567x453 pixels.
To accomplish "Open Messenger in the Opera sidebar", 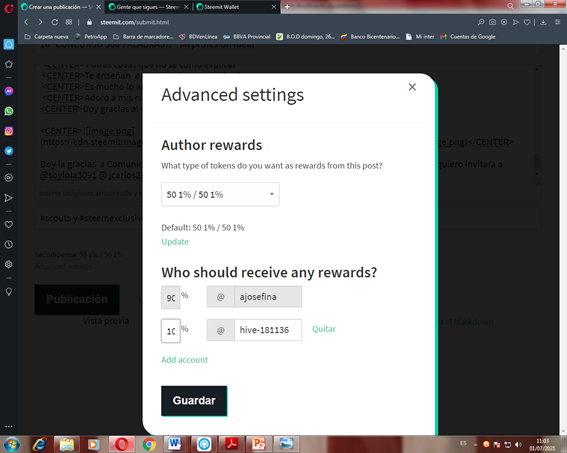I will click(x=9, y=91).
